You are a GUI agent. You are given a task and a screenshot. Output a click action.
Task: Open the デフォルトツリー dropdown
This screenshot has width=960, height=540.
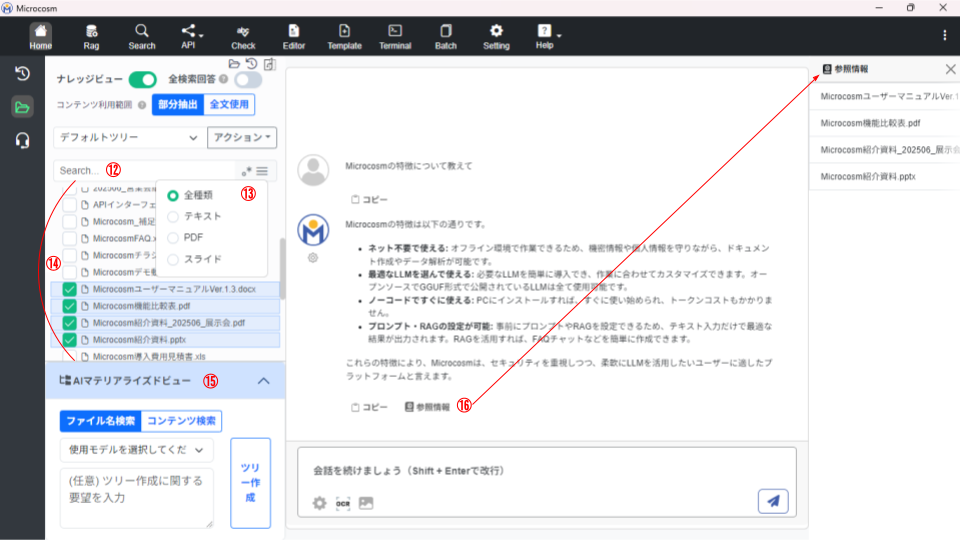[x=127, y=137]
